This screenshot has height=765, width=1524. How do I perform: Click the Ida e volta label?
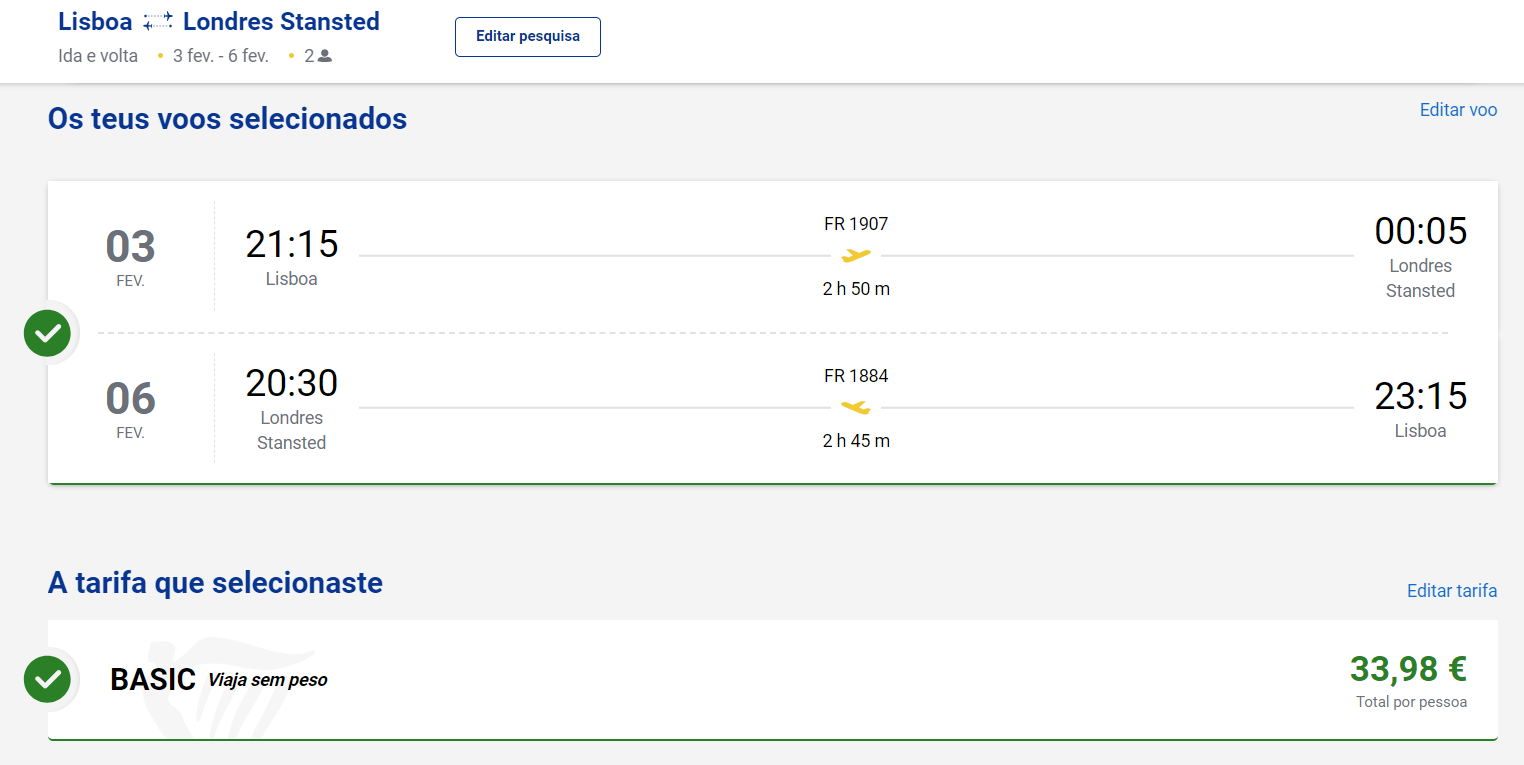pyautogui.click(x=98, y=56)
